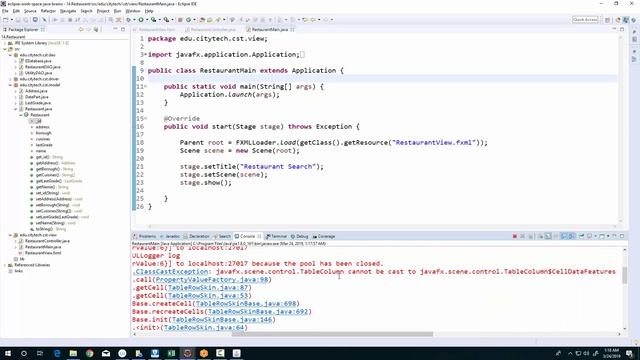Viewport: 640px width, 360px height.
Task: Open the TableRowSkin.java:64 stack link
Action: tap(204, 328)
